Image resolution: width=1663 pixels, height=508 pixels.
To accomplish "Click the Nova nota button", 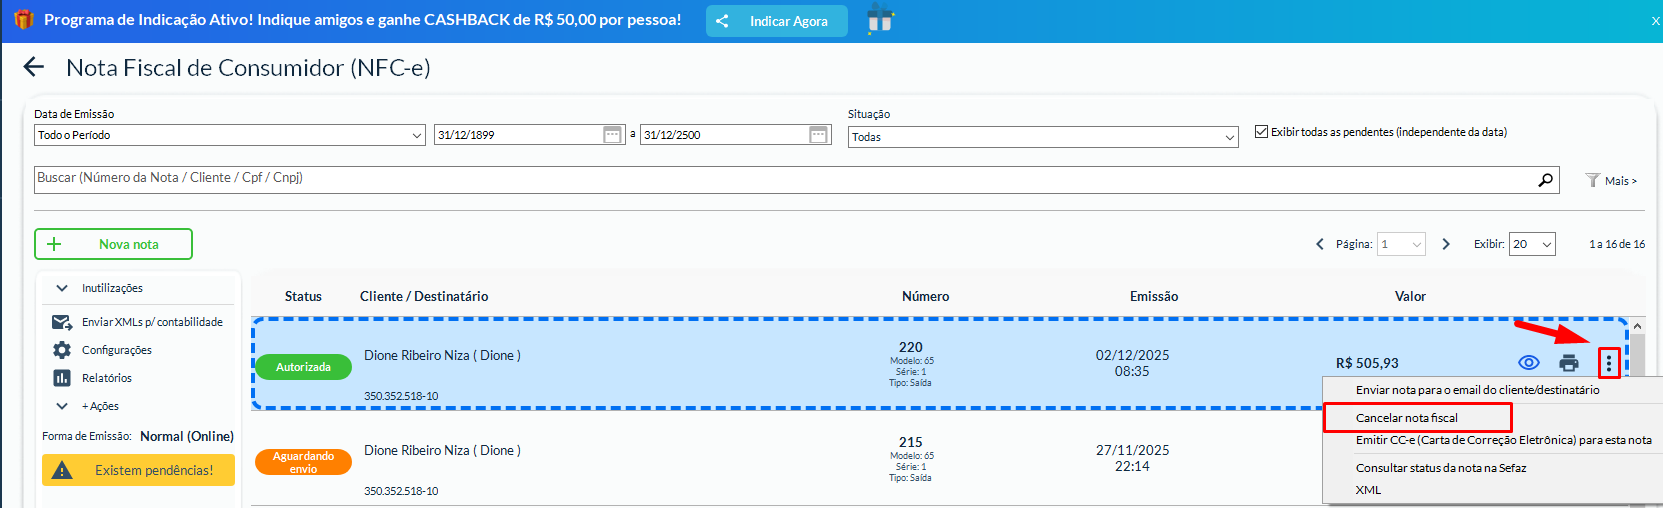I will 113,244.
